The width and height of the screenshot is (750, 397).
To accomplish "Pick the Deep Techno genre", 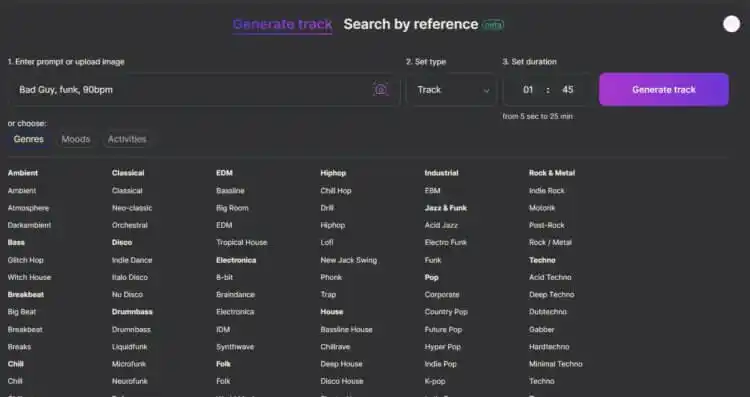I will point(551,295).
